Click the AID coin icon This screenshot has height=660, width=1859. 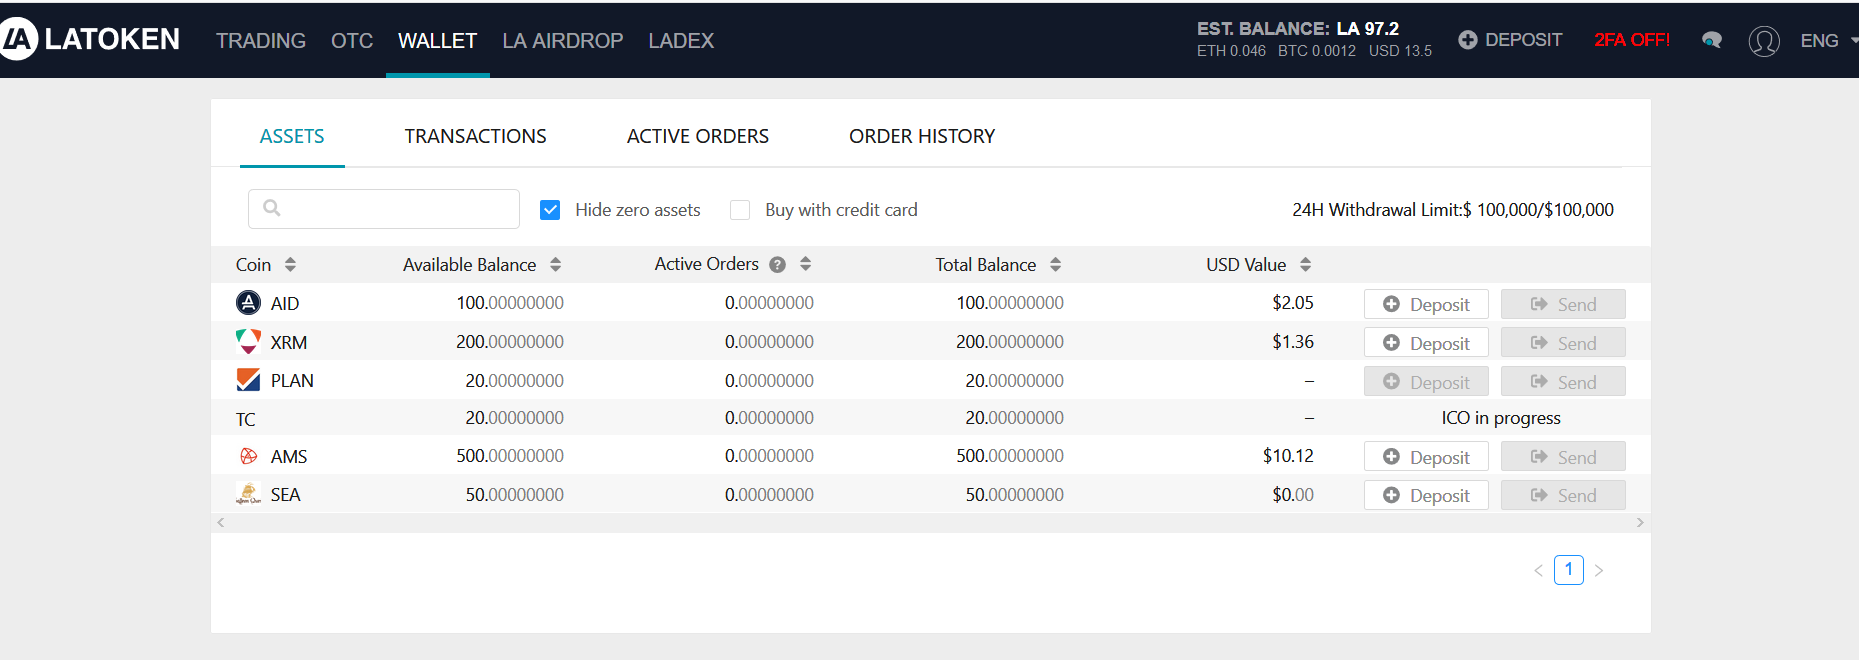(x=248, y=303)
